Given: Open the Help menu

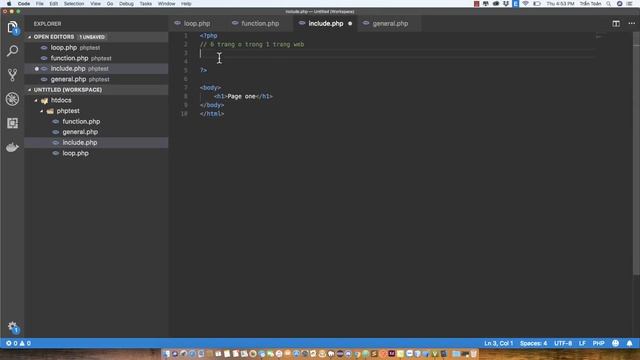Looking at the screenshot, I should point(186,4).
